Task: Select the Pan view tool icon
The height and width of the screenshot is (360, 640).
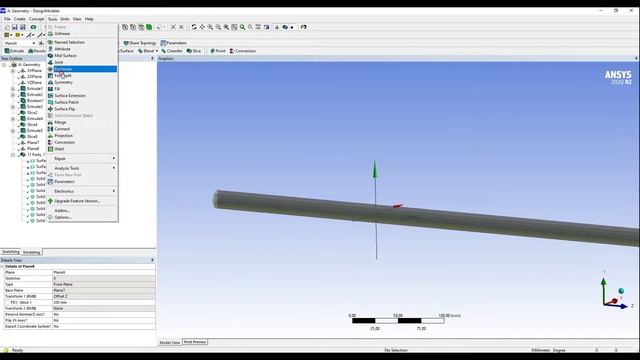Action: tap(202, 27)
